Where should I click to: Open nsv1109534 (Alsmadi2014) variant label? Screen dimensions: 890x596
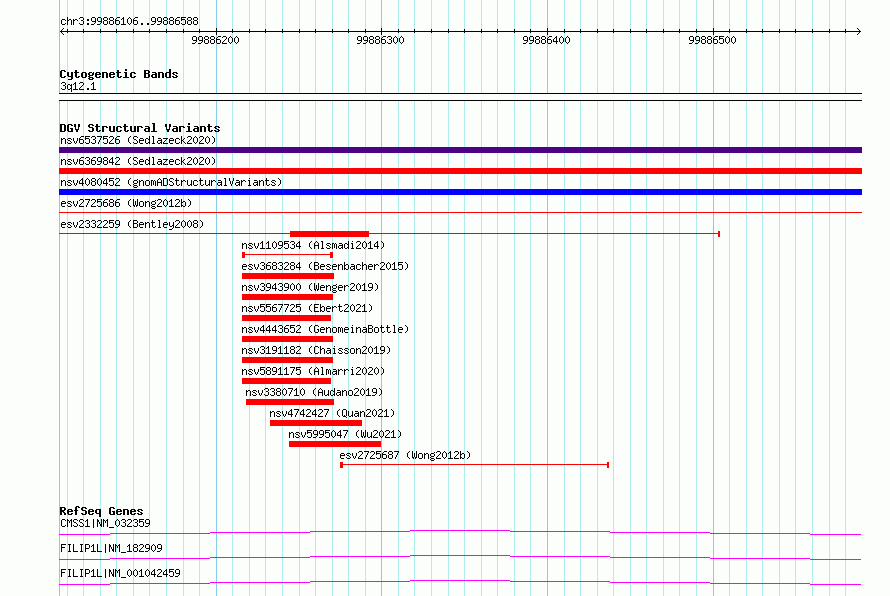click(313, 245)
